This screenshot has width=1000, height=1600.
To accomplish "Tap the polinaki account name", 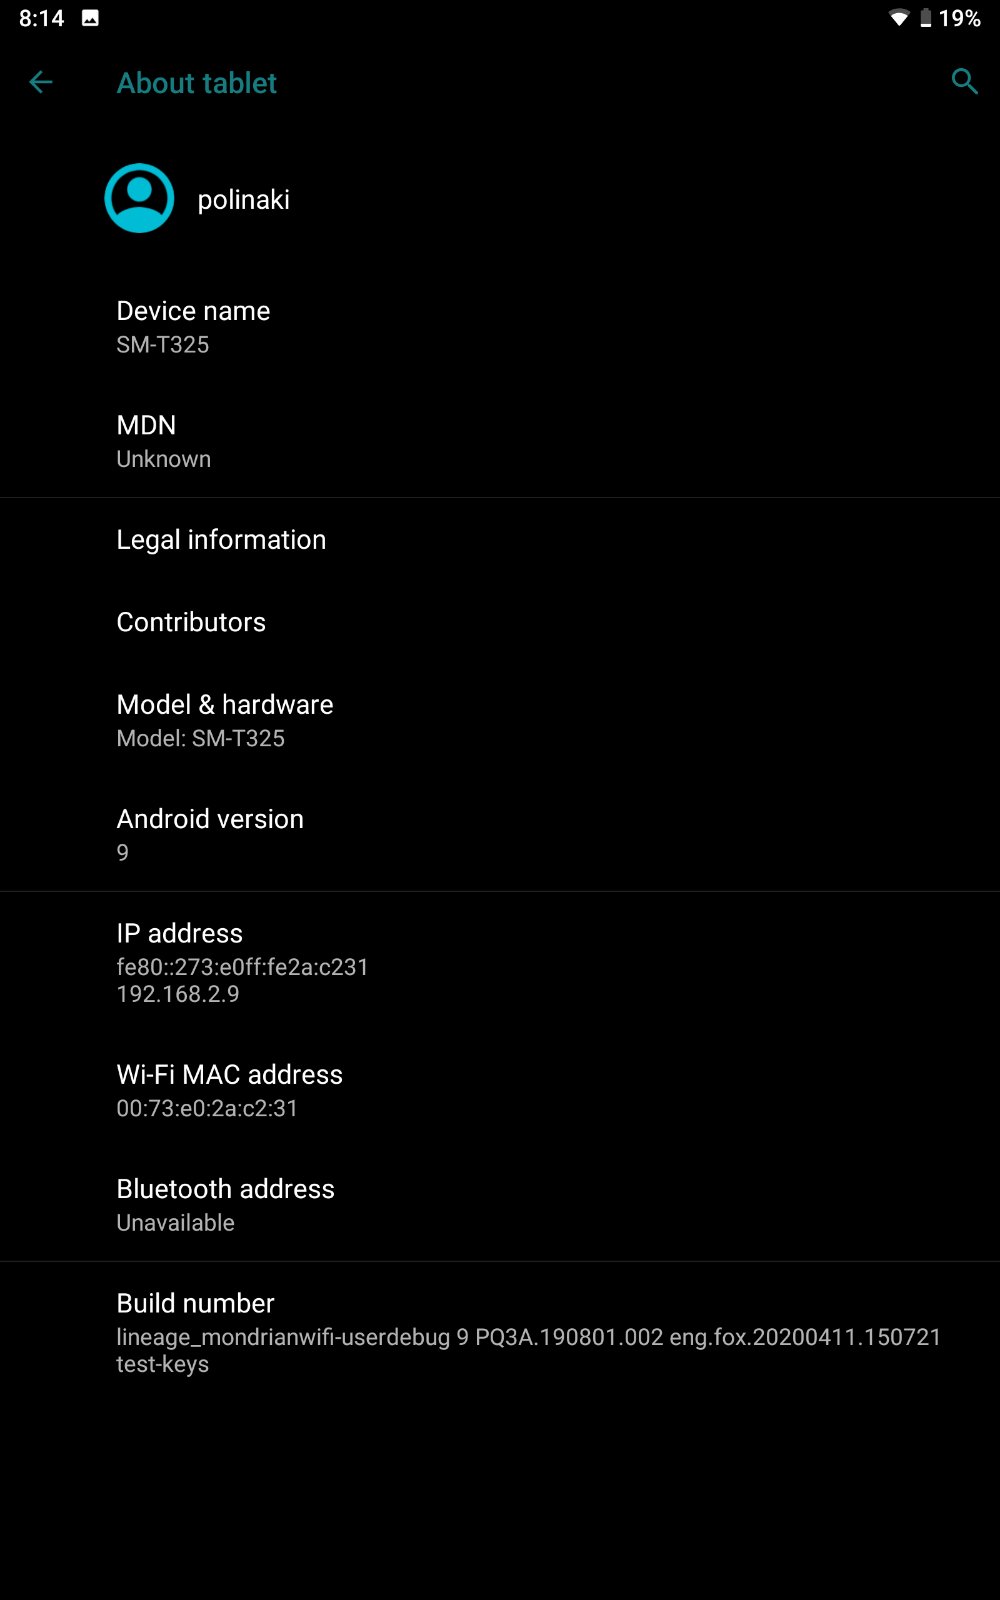I will pyautogui.click(x=243, y=200).
